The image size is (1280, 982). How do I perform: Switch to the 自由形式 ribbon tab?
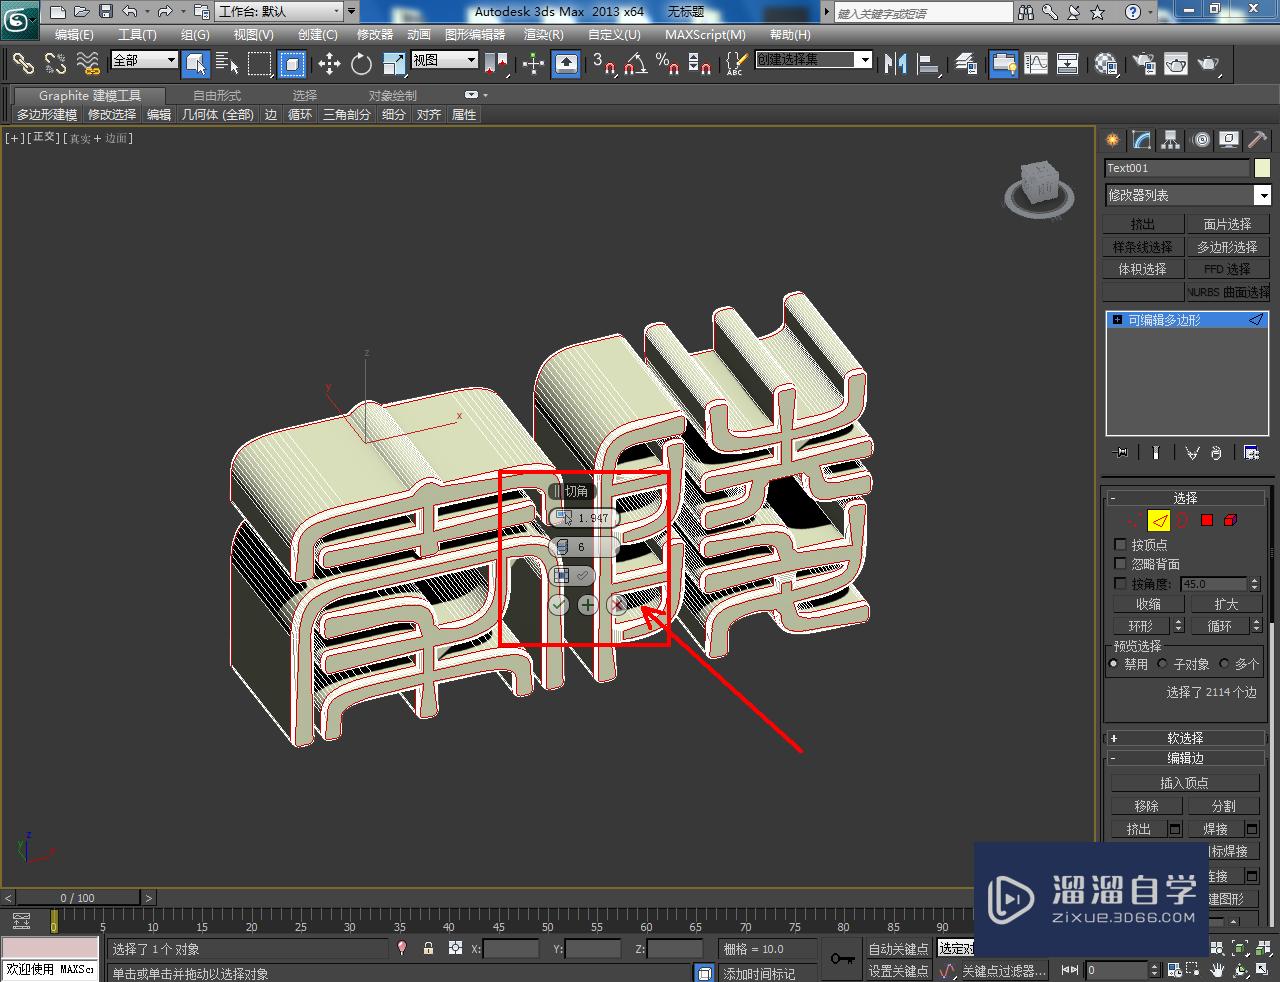coord(217,95)
